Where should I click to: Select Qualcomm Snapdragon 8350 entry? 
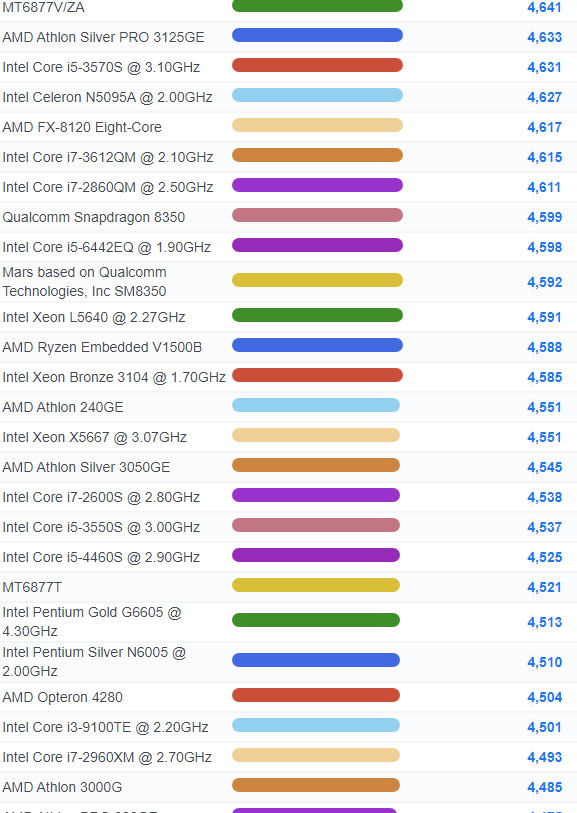[x=94, y=217]
